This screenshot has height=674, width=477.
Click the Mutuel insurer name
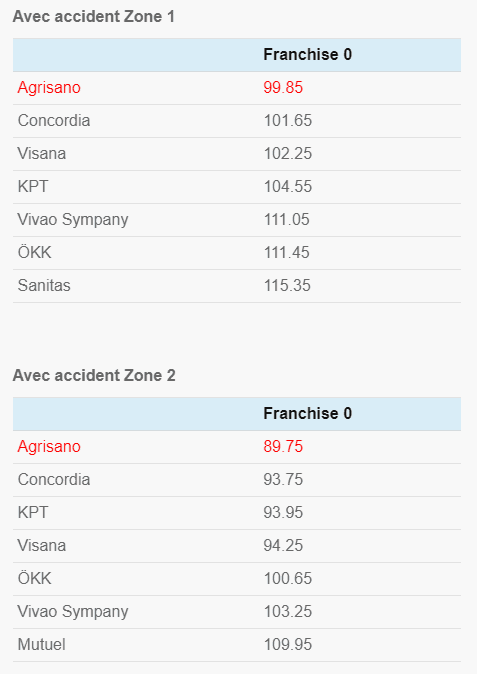42,645
